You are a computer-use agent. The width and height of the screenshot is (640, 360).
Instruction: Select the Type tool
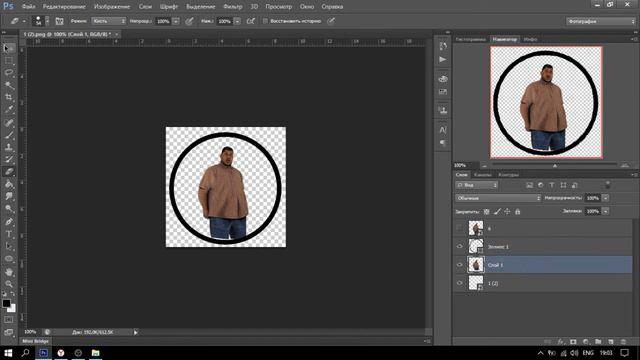[x=9, y=234]
